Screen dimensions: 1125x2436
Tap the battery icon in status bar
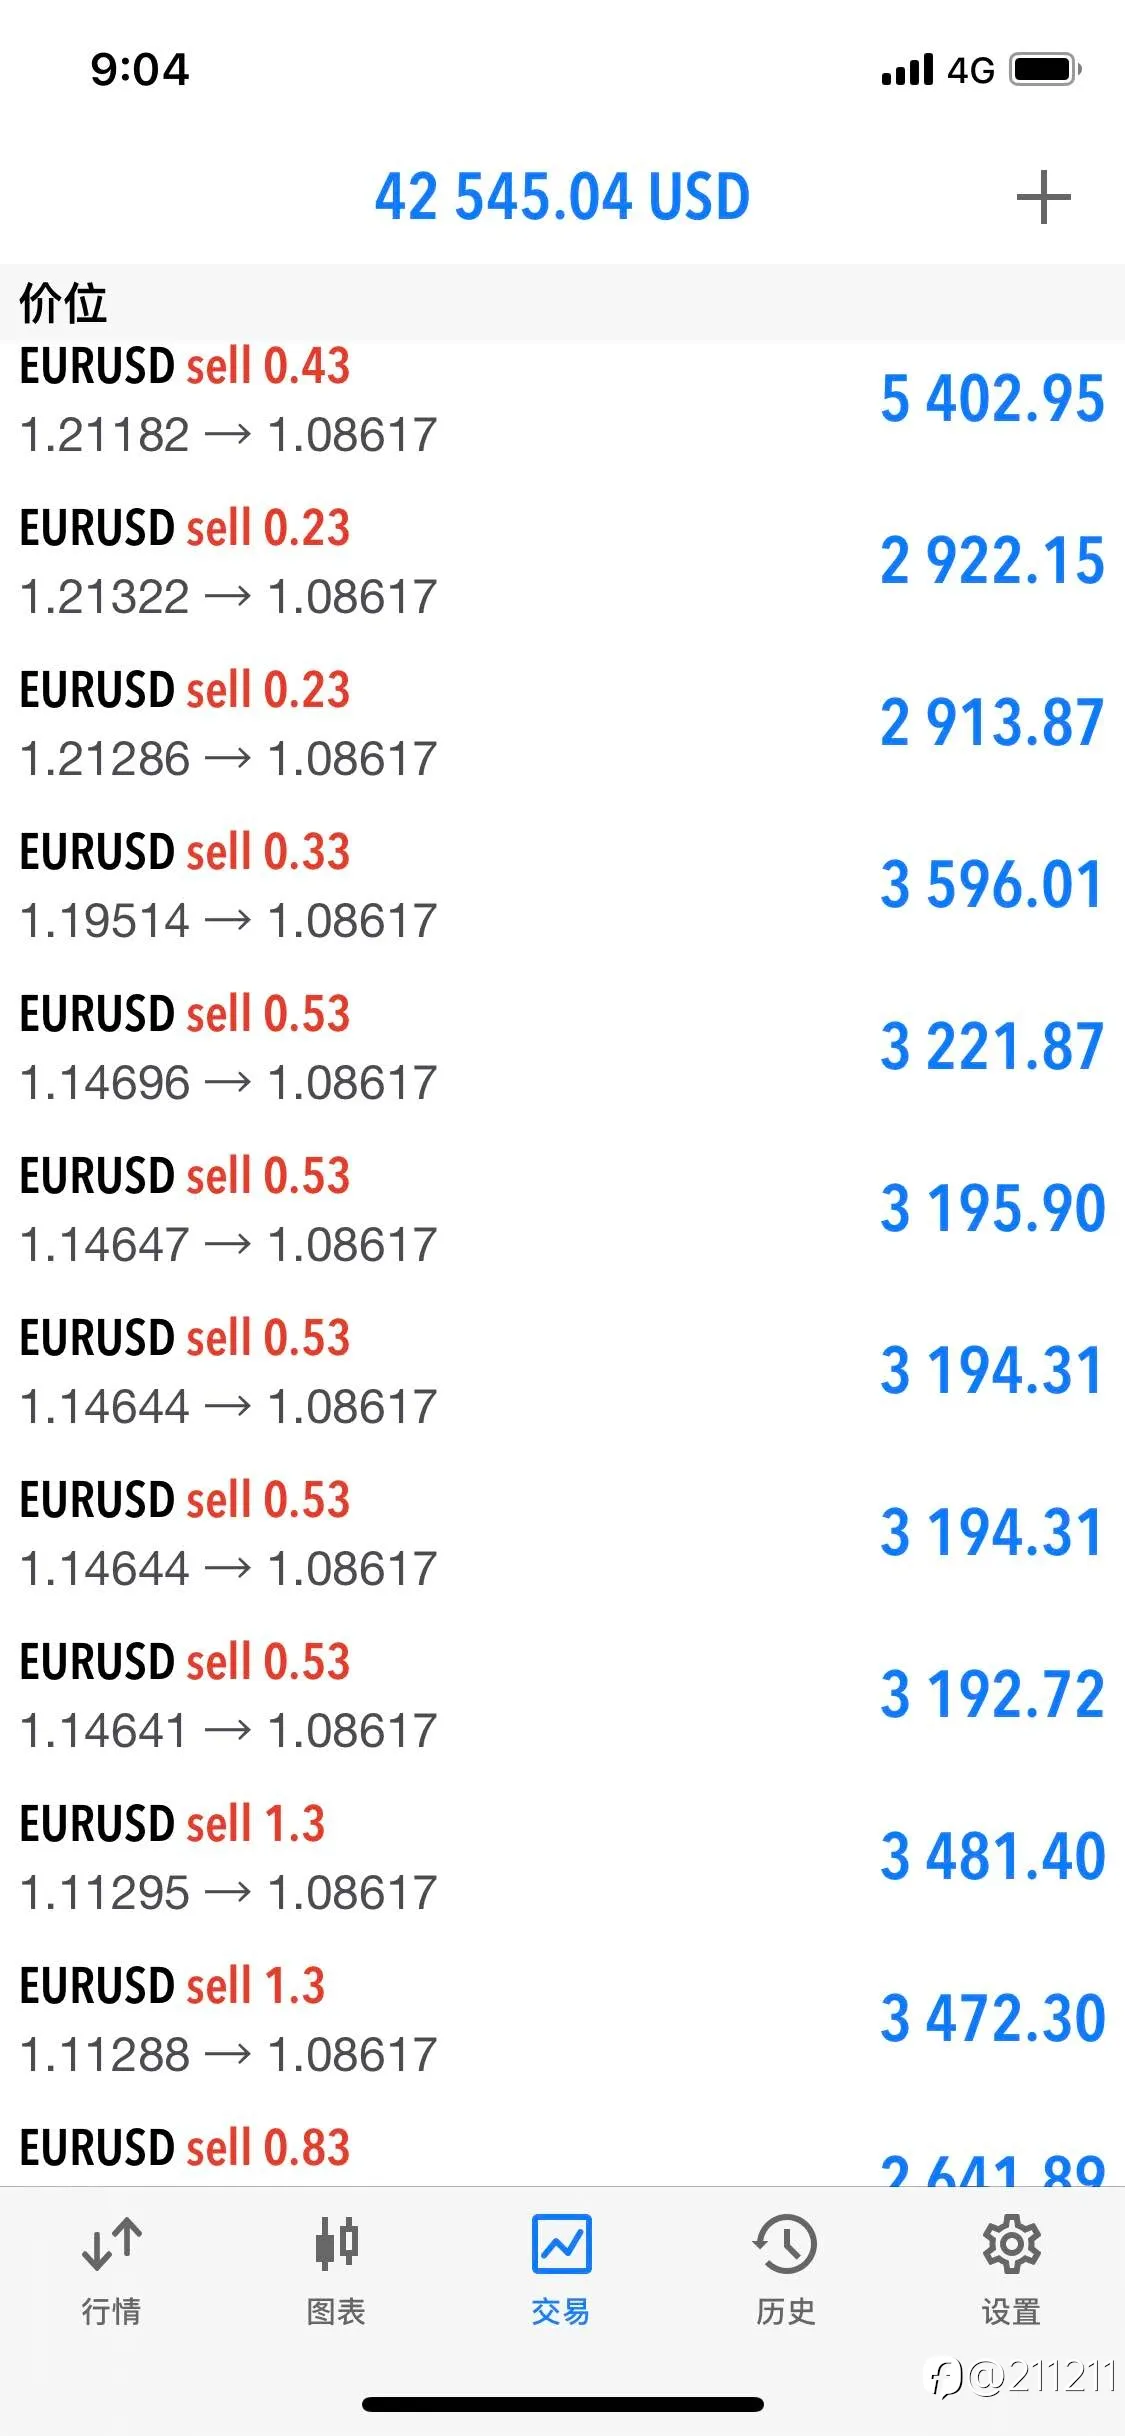pyautogui.click(x=1045, y=70)
